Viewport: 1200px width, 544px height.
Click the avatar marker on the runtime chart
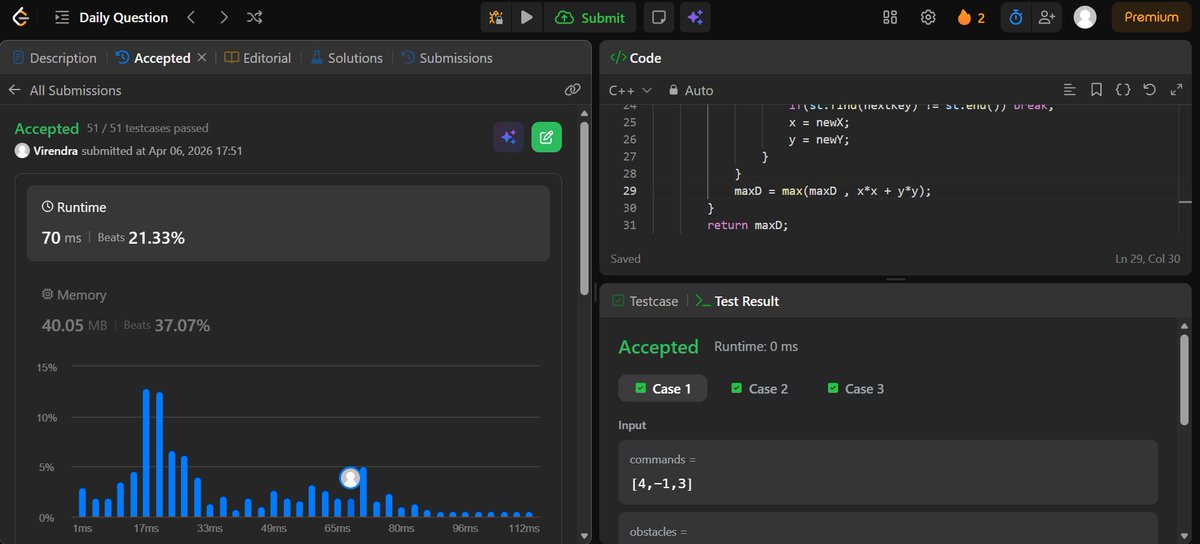(350, 478)
